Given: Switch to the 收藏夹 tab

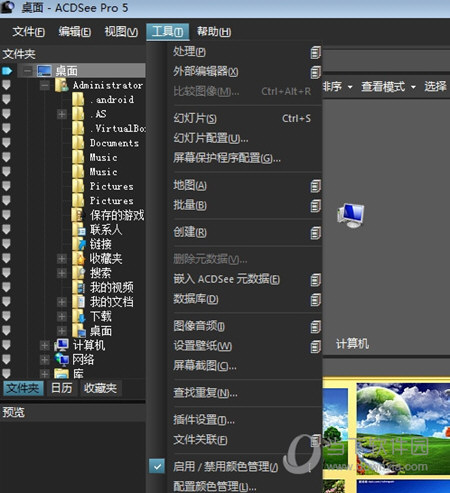Looking at the screenshot, I should [x=100, y=388].
